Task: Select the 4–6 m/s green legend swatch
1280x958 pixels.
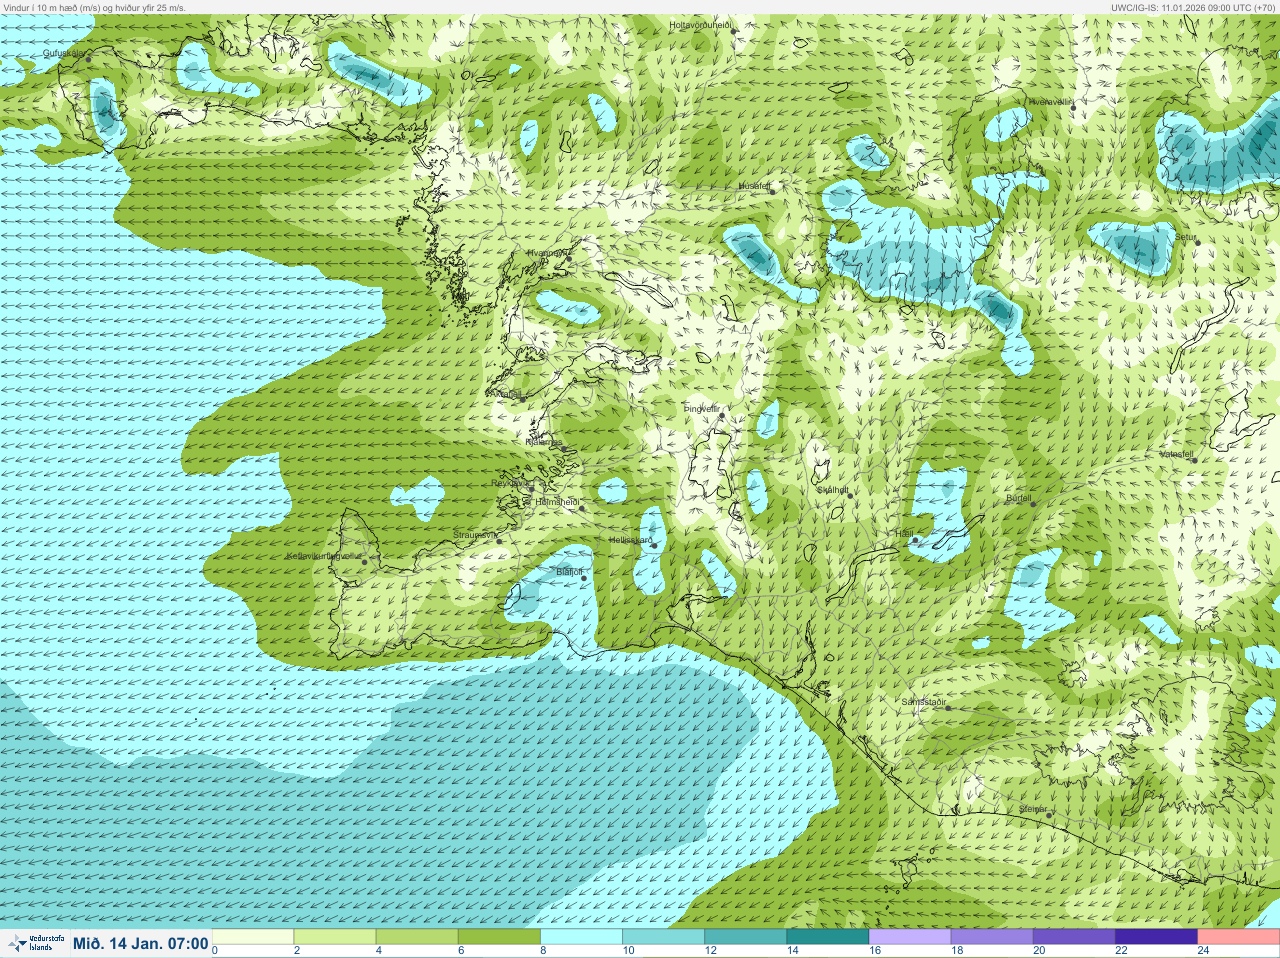Action: 417,937
